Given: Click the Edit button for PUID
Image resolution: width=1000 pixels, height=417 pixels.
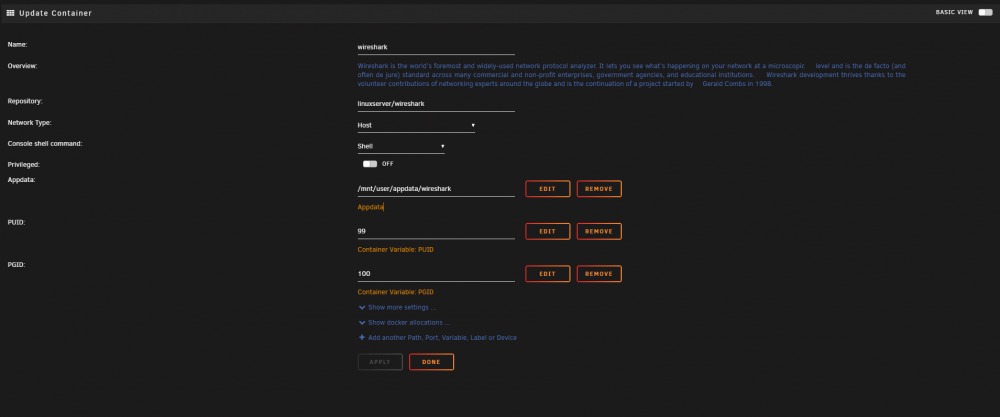Looking at the screenshot, I should pos(547,231).
